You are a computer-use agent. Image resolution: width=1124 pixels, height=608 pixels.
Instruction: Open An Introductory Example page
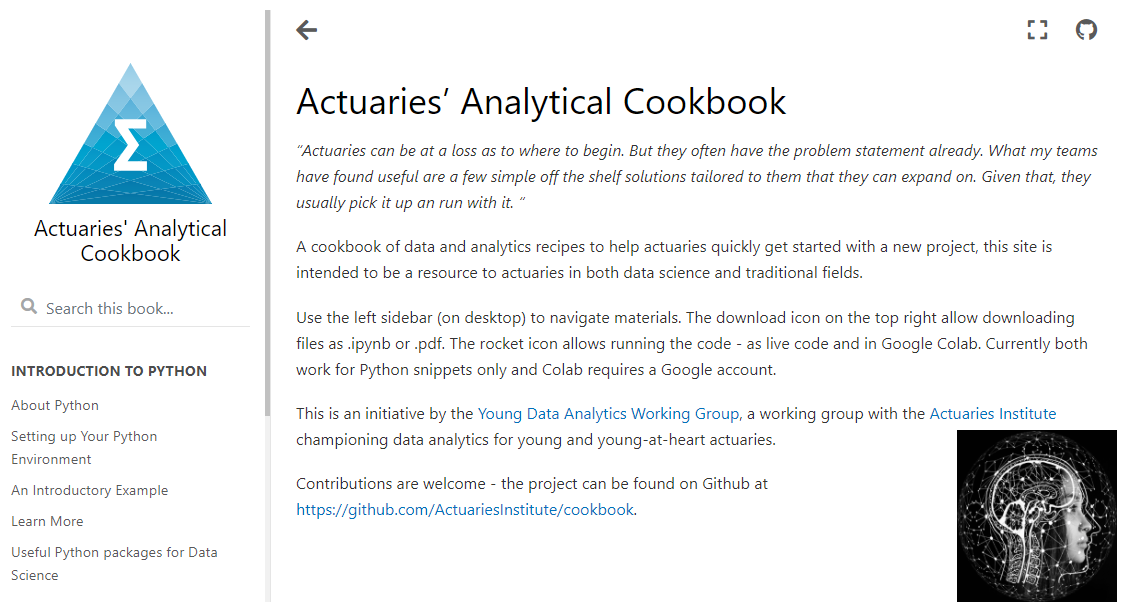click(89, 490)
